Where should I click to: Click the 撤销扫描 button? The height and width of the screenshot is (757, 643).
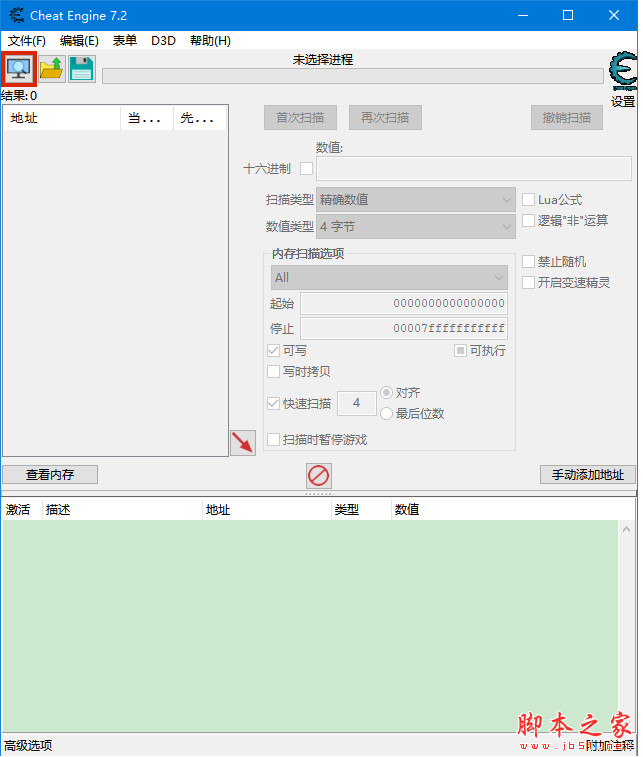(567, 118)
